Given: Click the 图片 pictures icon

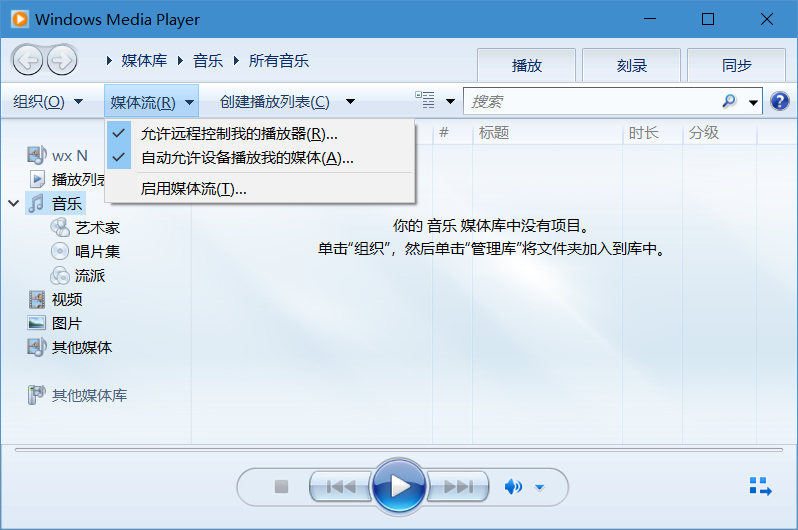Looking at the screenshot, I should [37, 323].
